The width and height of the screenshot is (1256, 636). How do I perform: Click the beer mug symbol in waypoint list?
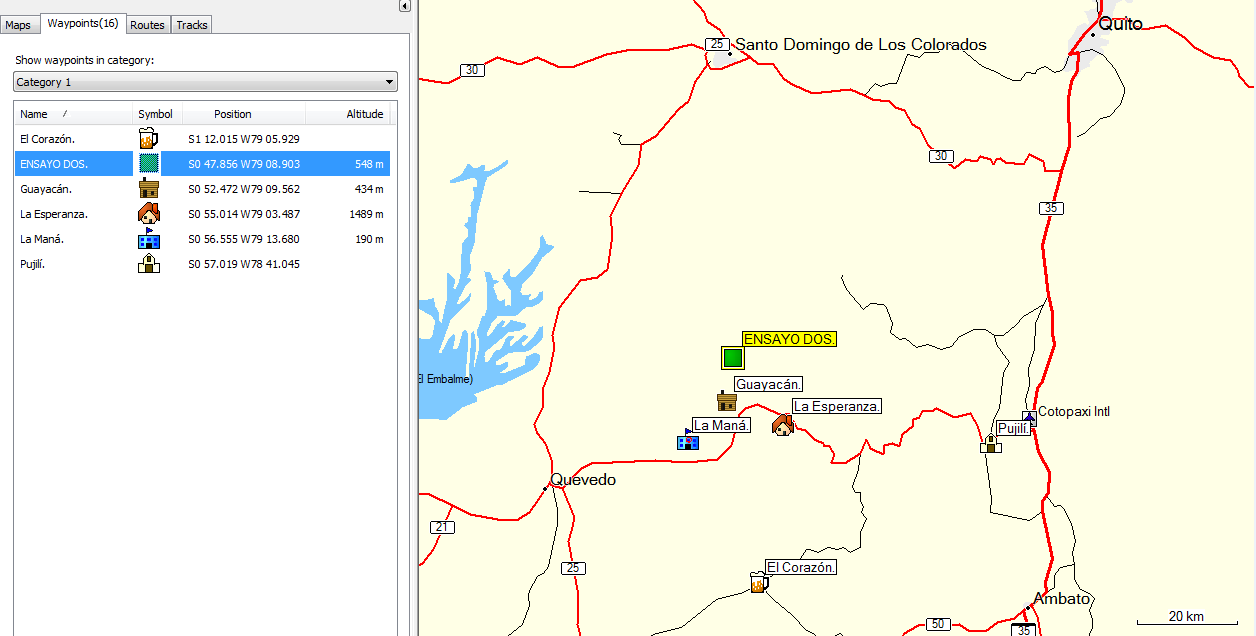148,139
